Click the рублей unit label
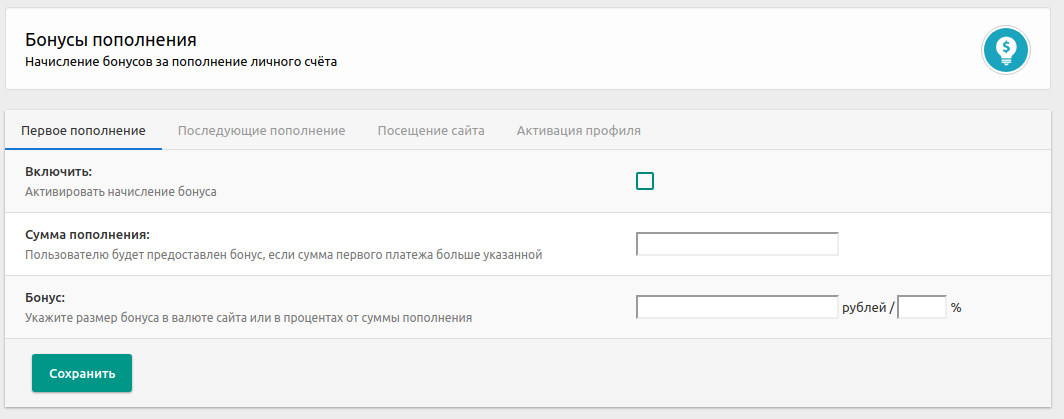The width and height of the screenshot is (1064, 419). [x=864, y=308]
